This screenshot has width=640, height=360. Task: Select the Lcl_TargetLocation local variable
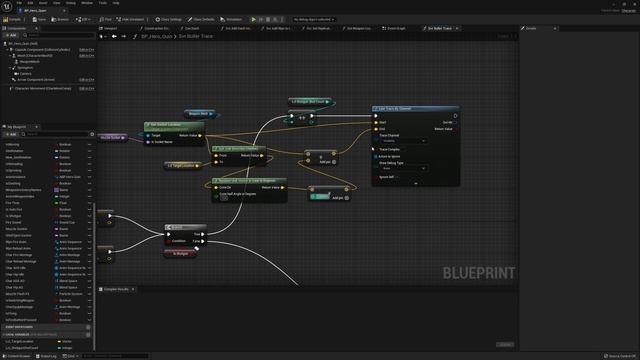tap(19, 341)
